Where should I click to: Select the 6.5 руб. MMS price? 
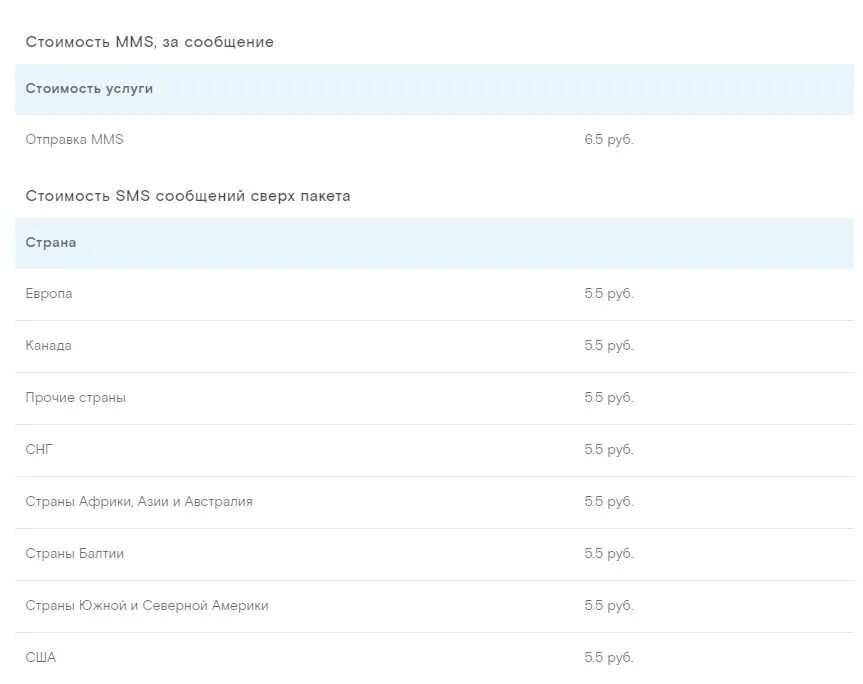tap(609, 140)
